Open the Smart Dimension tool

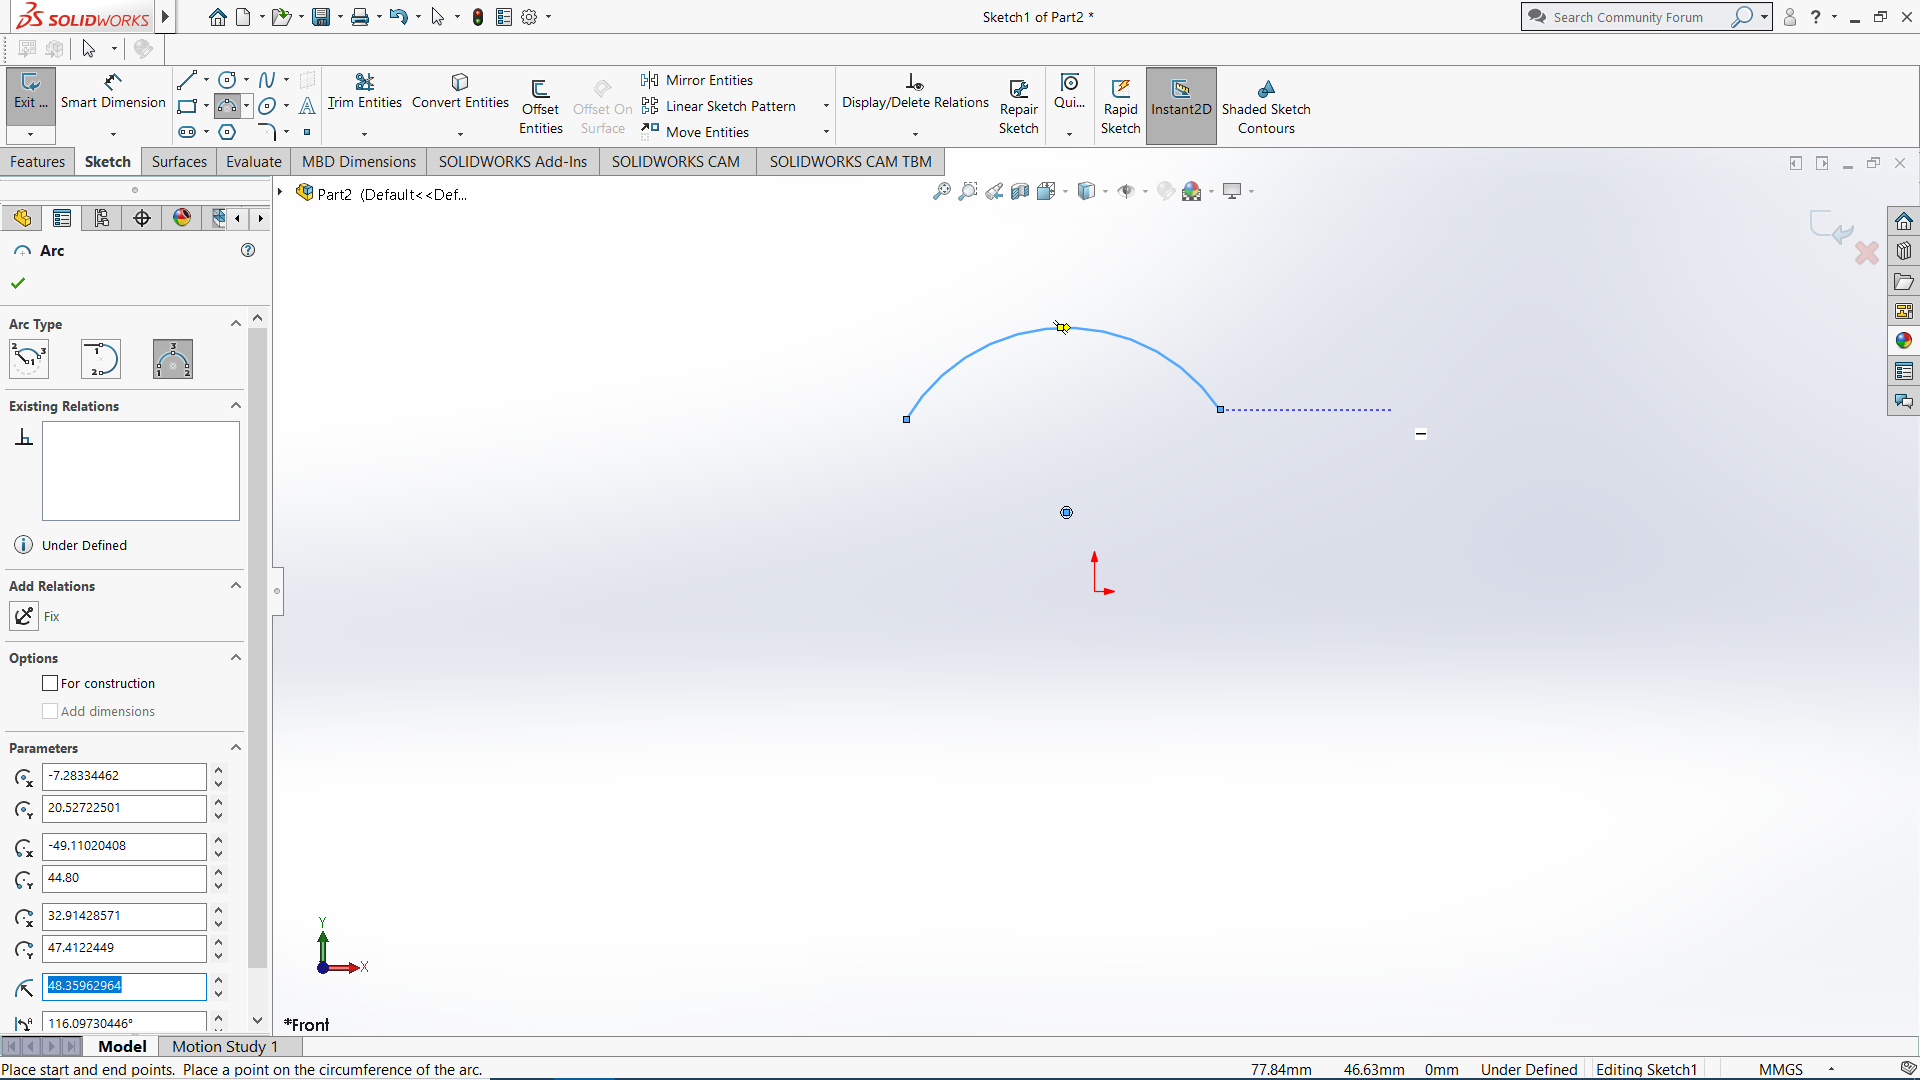(112, 93)
